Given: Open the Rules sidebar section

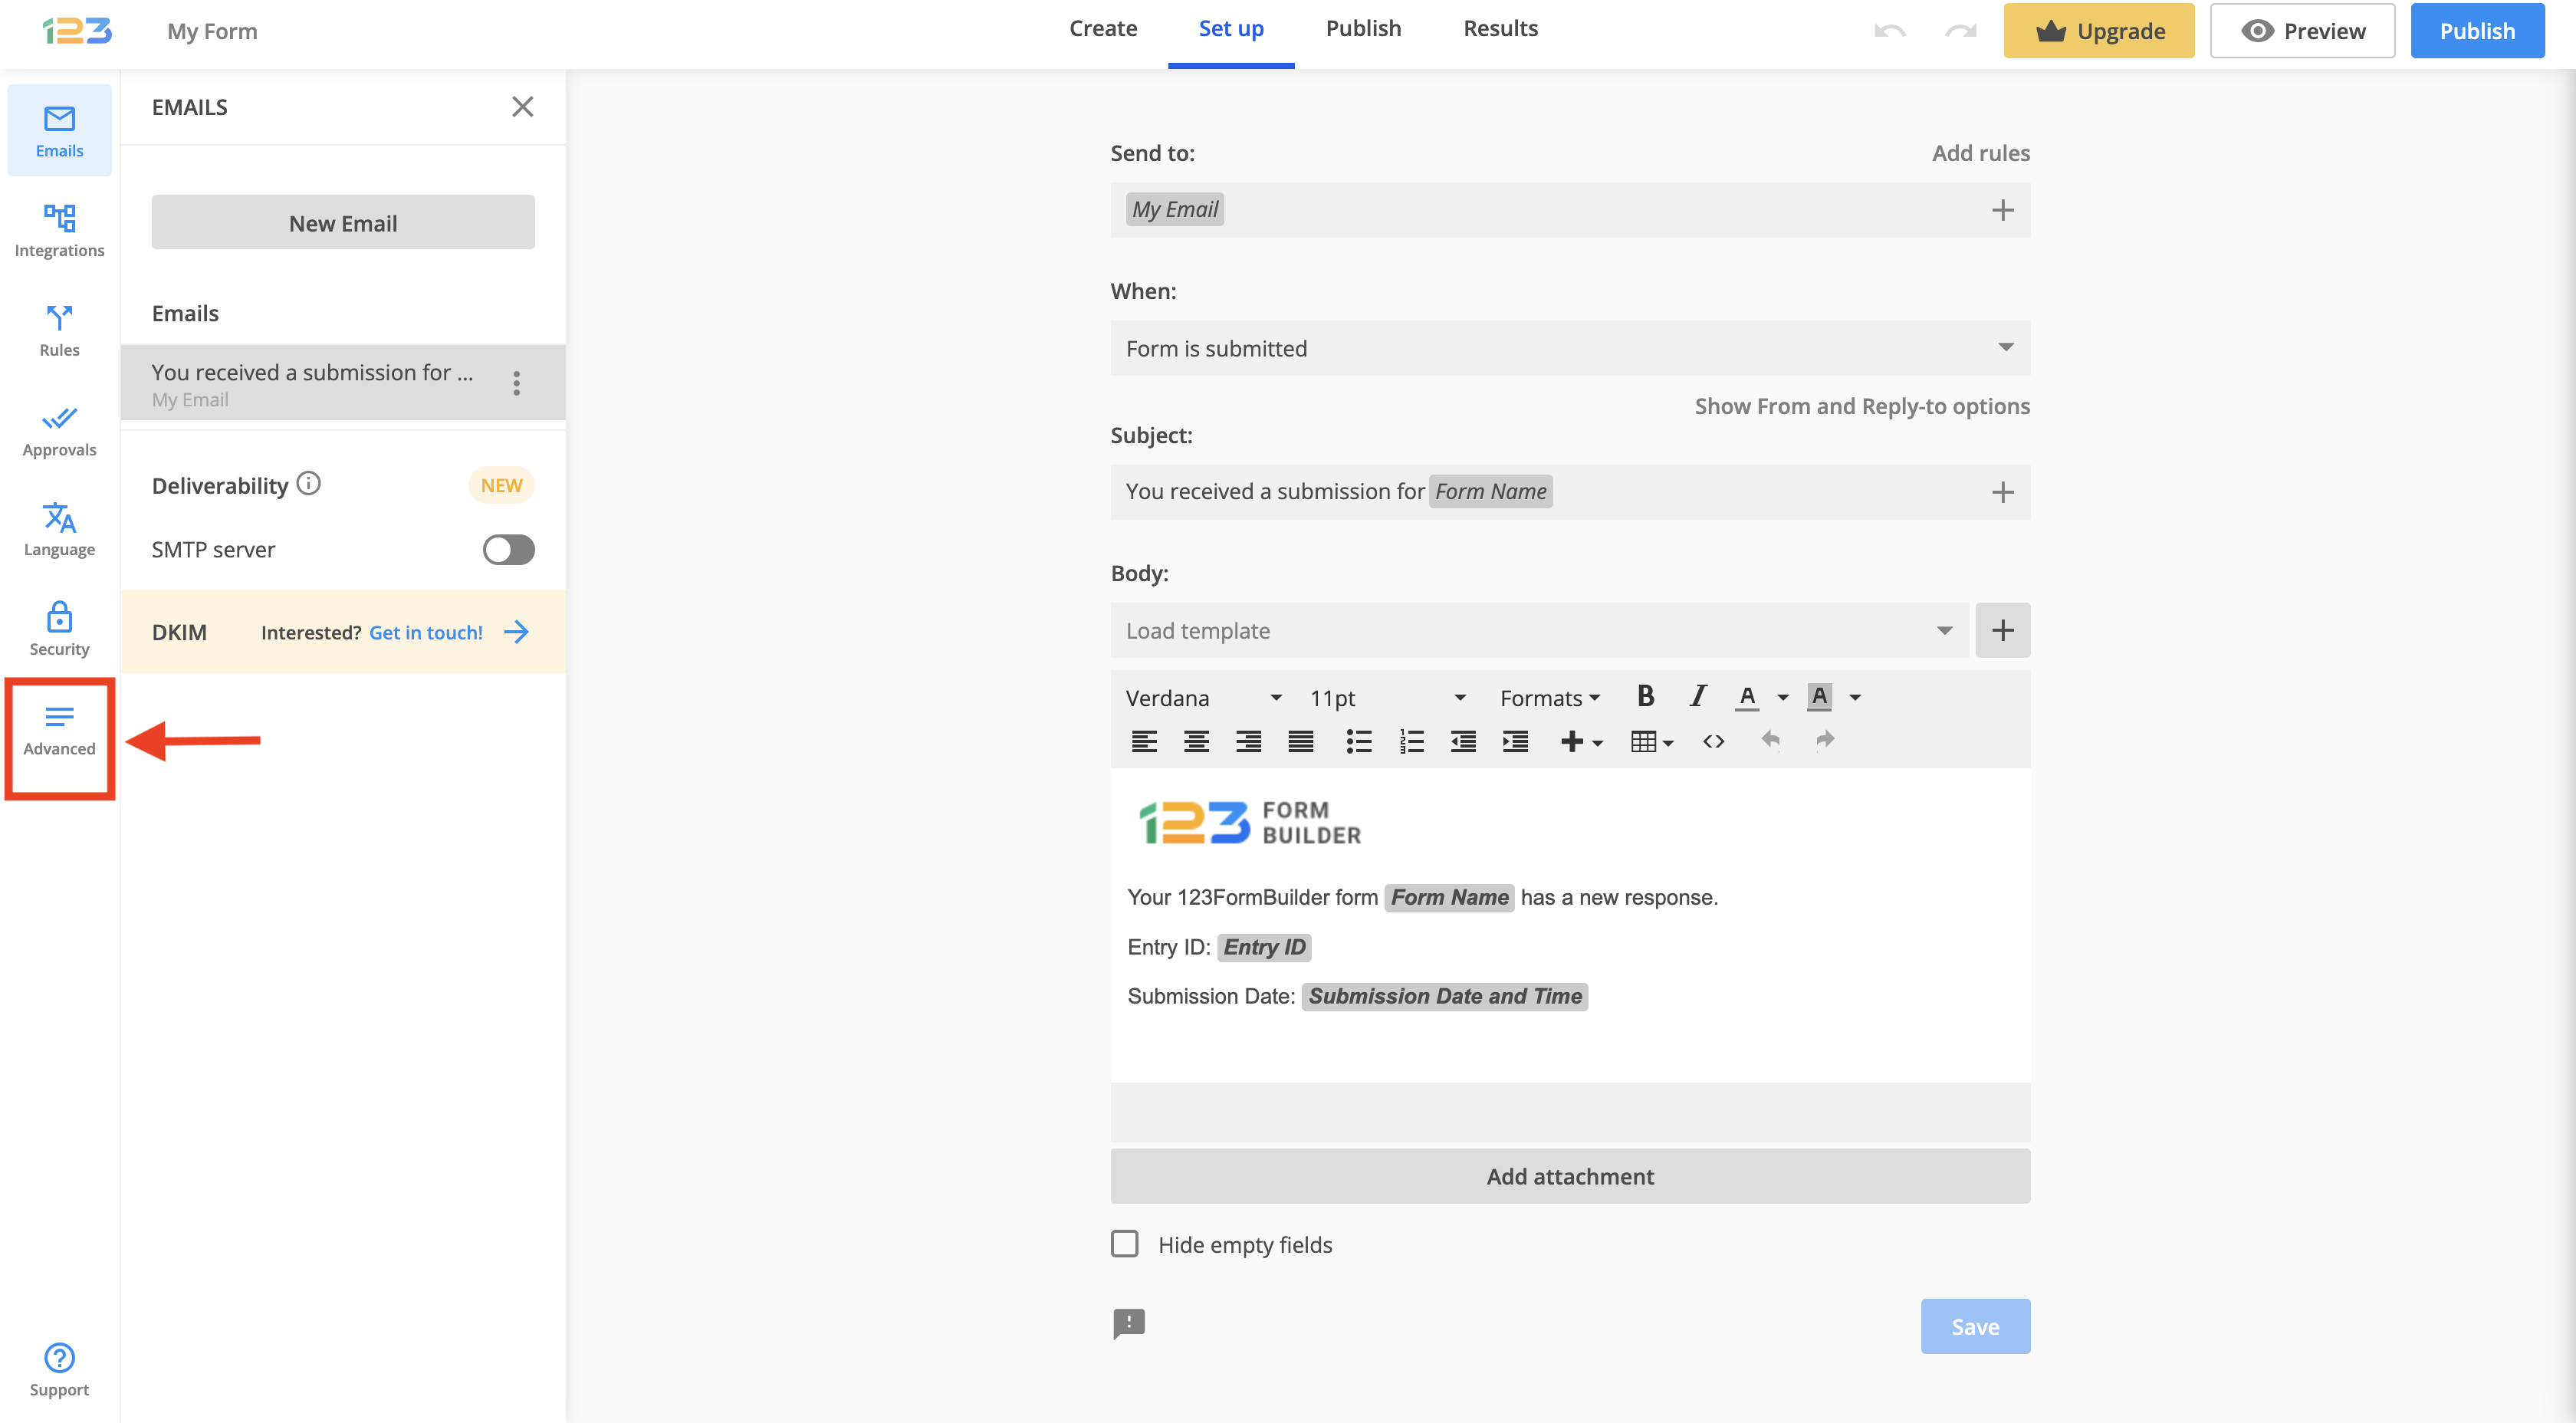Looking at the screenshot, I should click(59, 330).
